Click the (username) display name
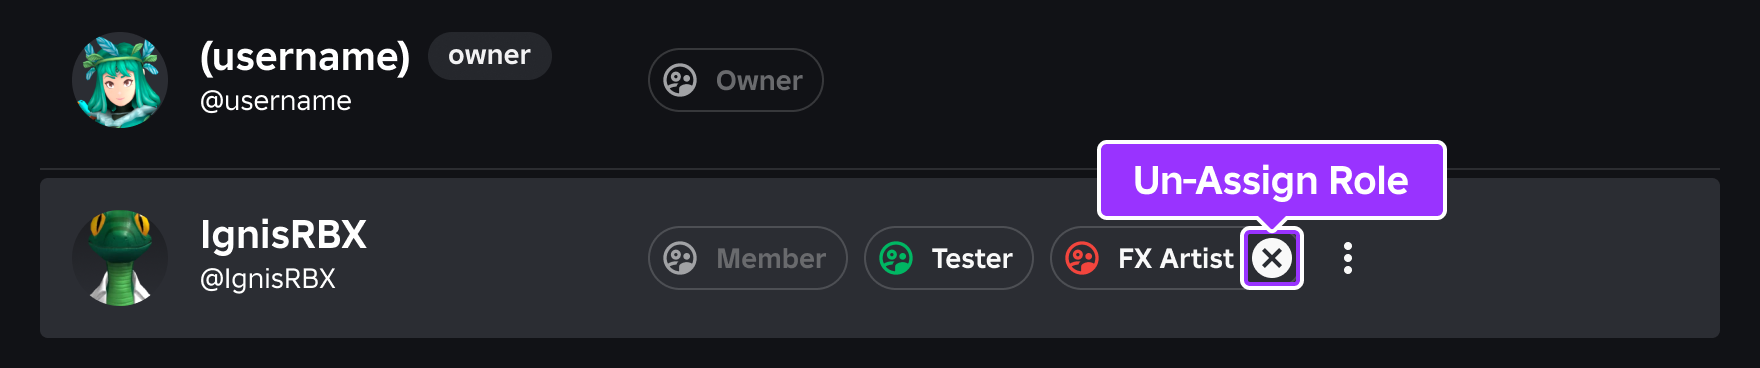 pyautogui.click(x=305, y=57)
